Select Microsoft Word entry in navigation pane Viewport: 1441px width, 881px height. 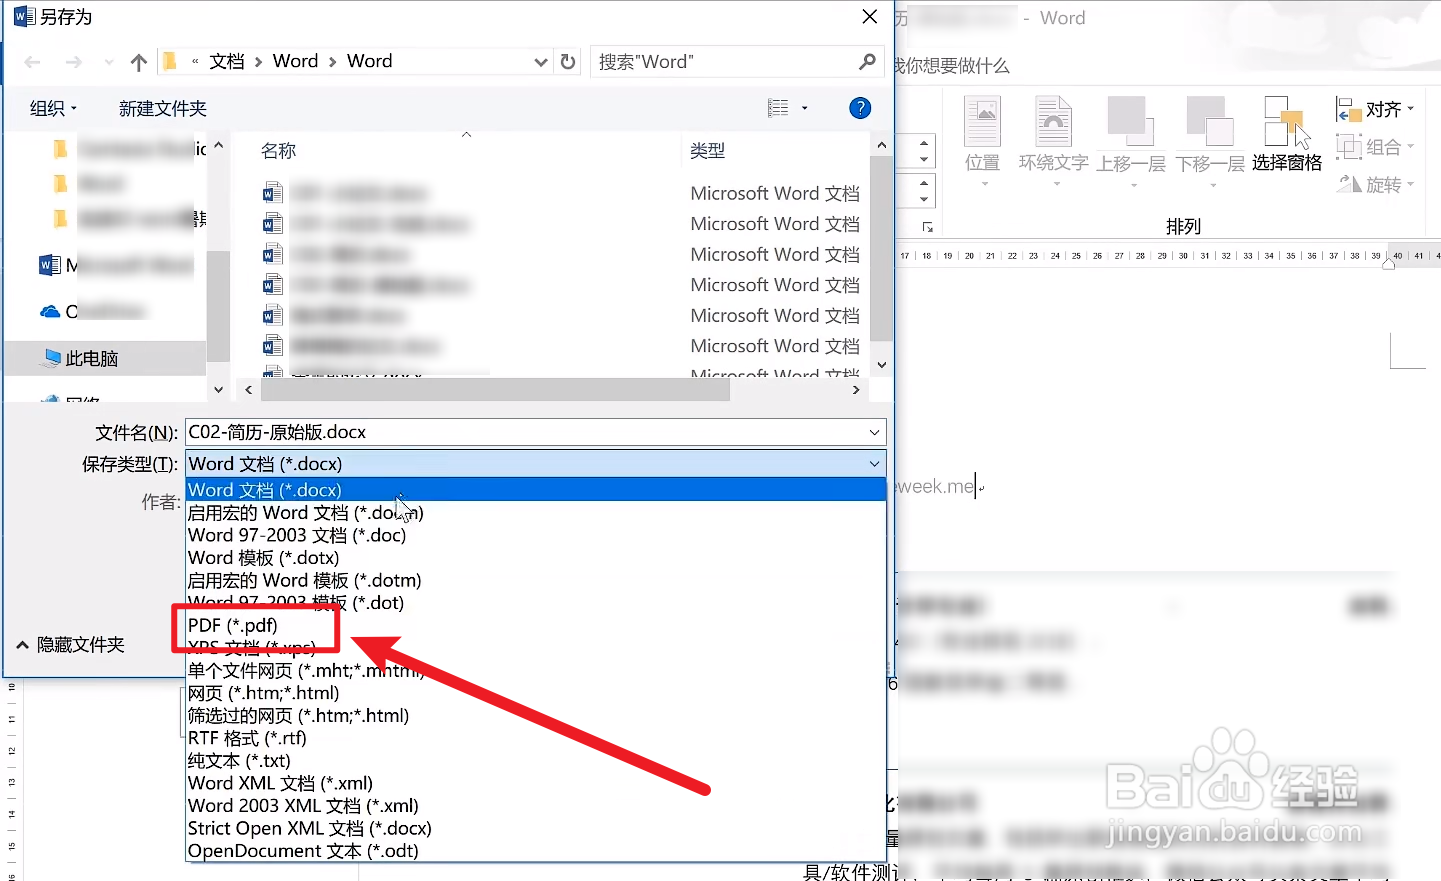(115, 265)
